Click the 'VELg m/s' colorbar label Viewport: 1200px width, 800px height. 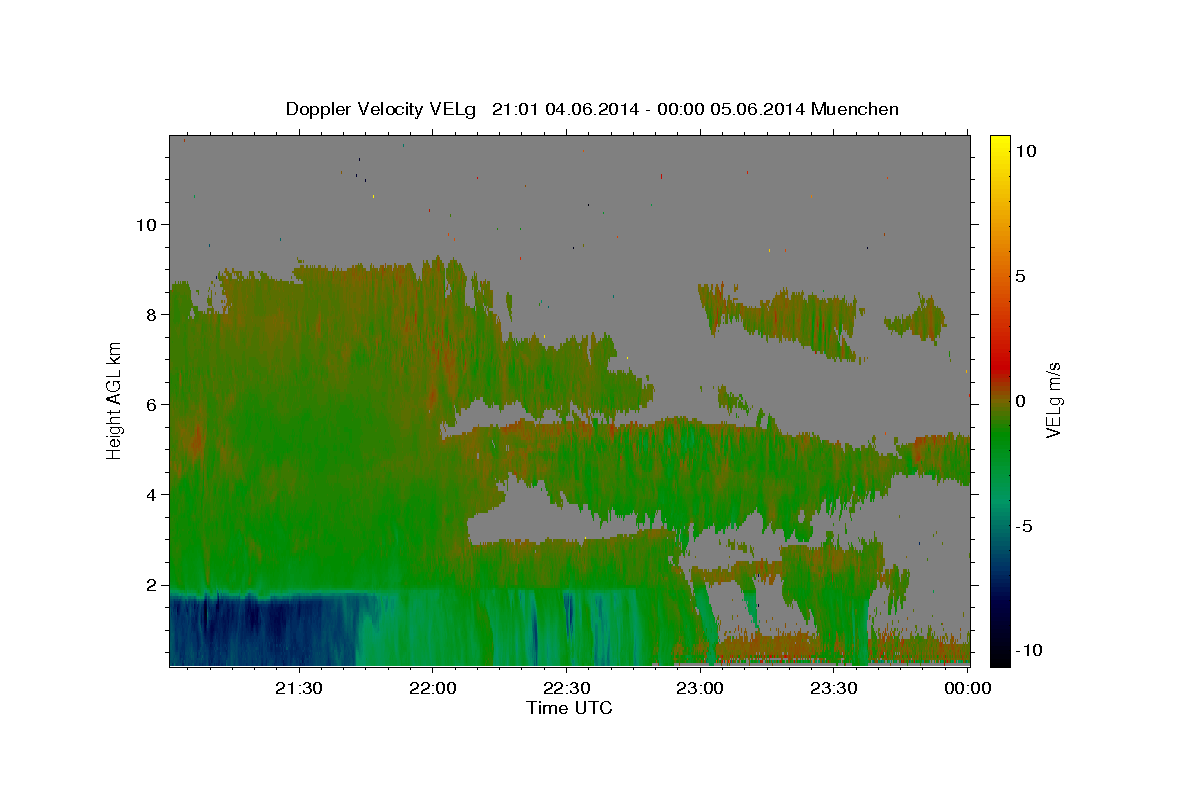(1053, 401)
